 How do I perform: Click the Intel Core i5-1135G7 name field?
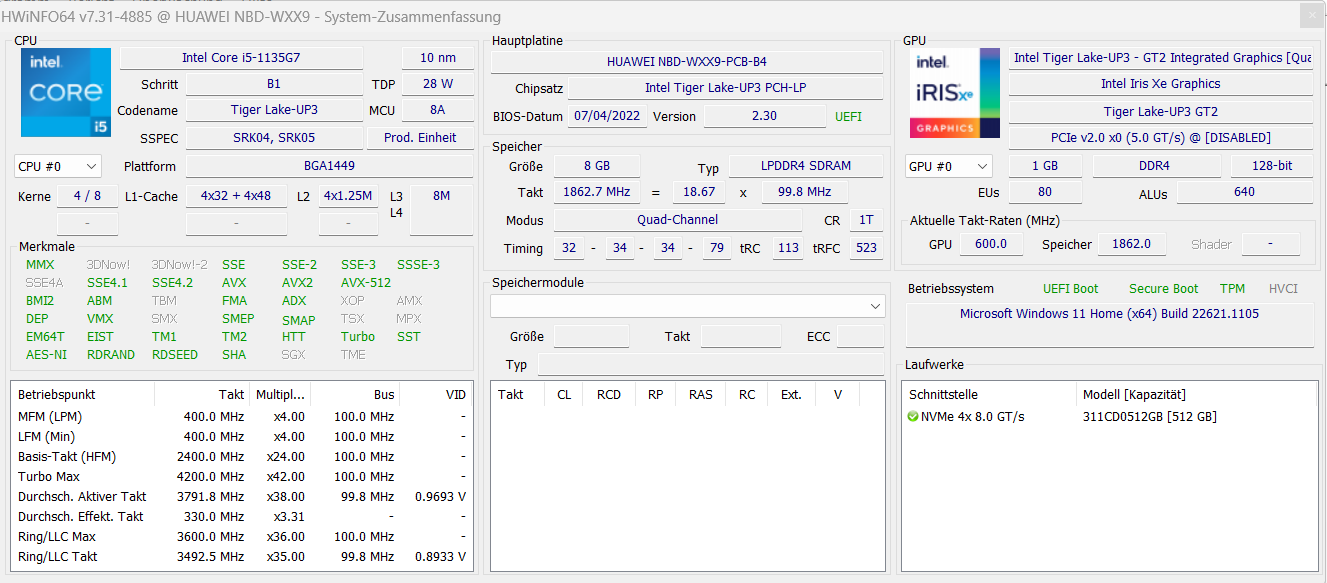tap(241, 58)
